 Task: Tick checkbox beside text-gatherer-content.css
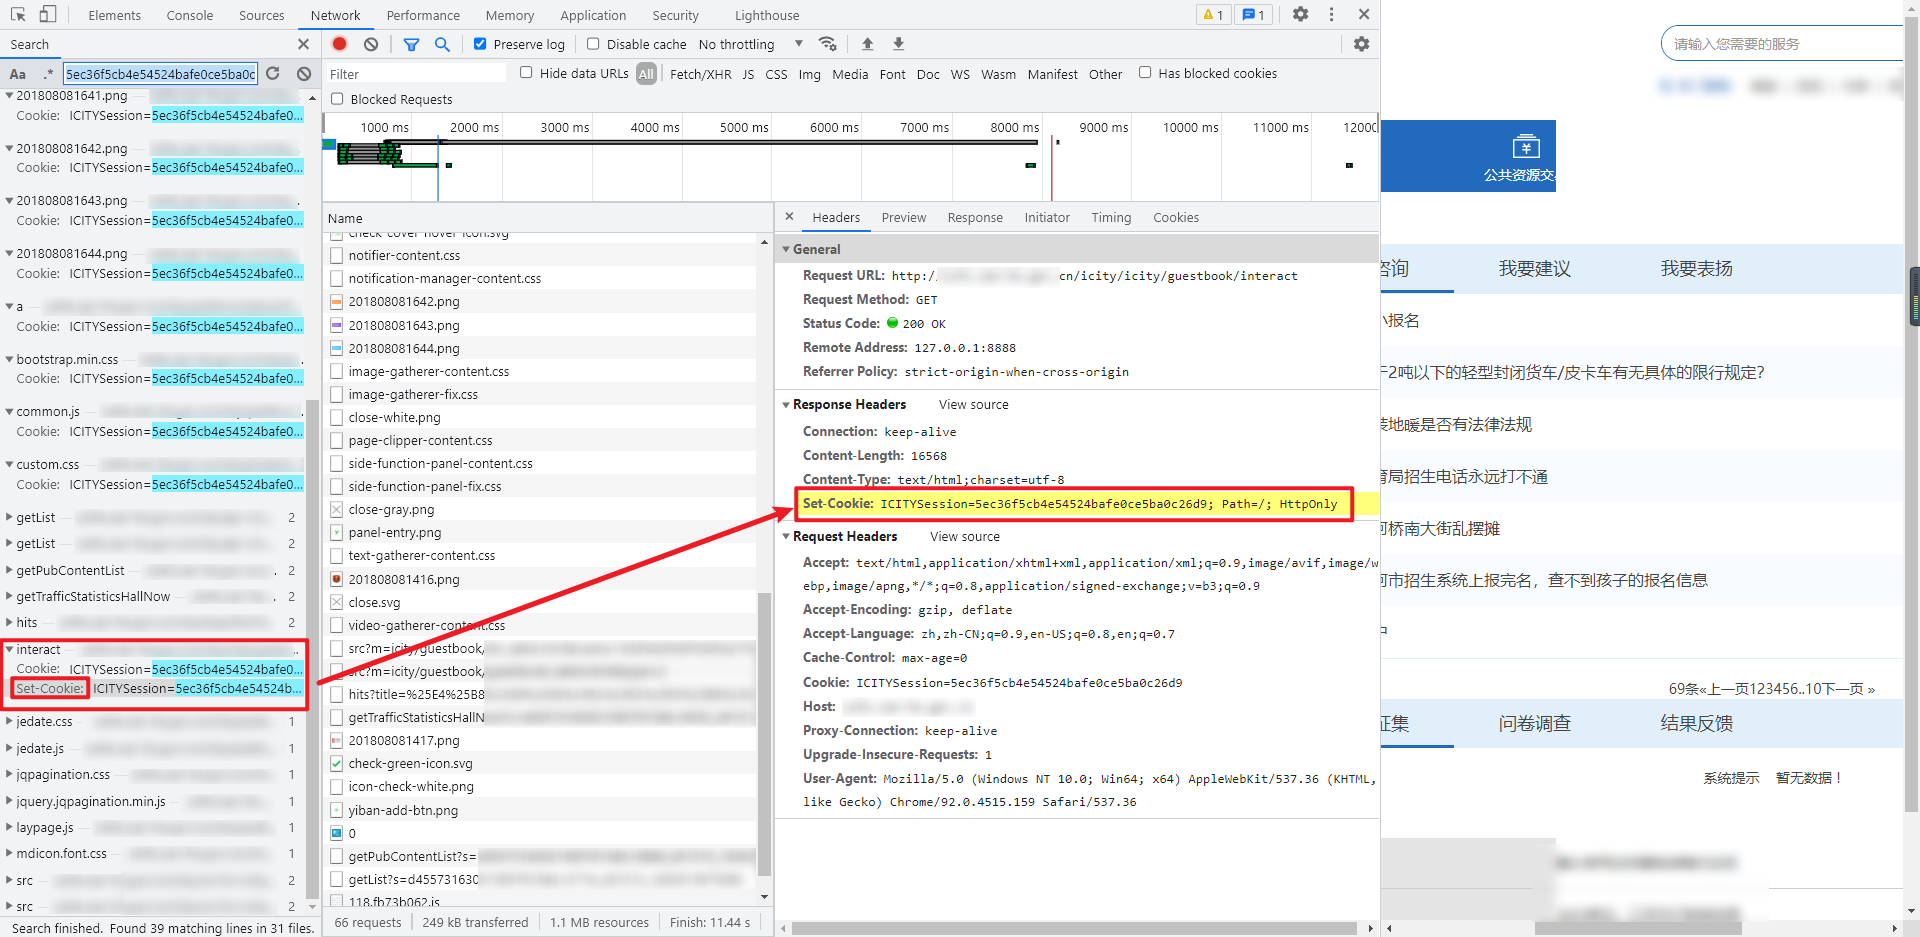pos(337,556)
